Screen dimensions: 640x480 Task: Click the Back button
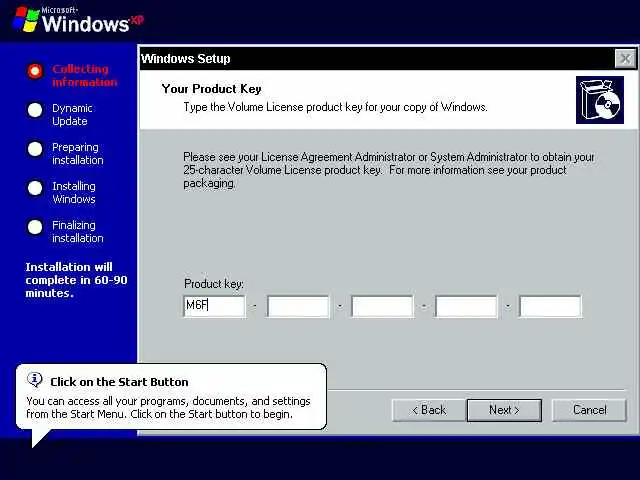[x=429, y=410]
